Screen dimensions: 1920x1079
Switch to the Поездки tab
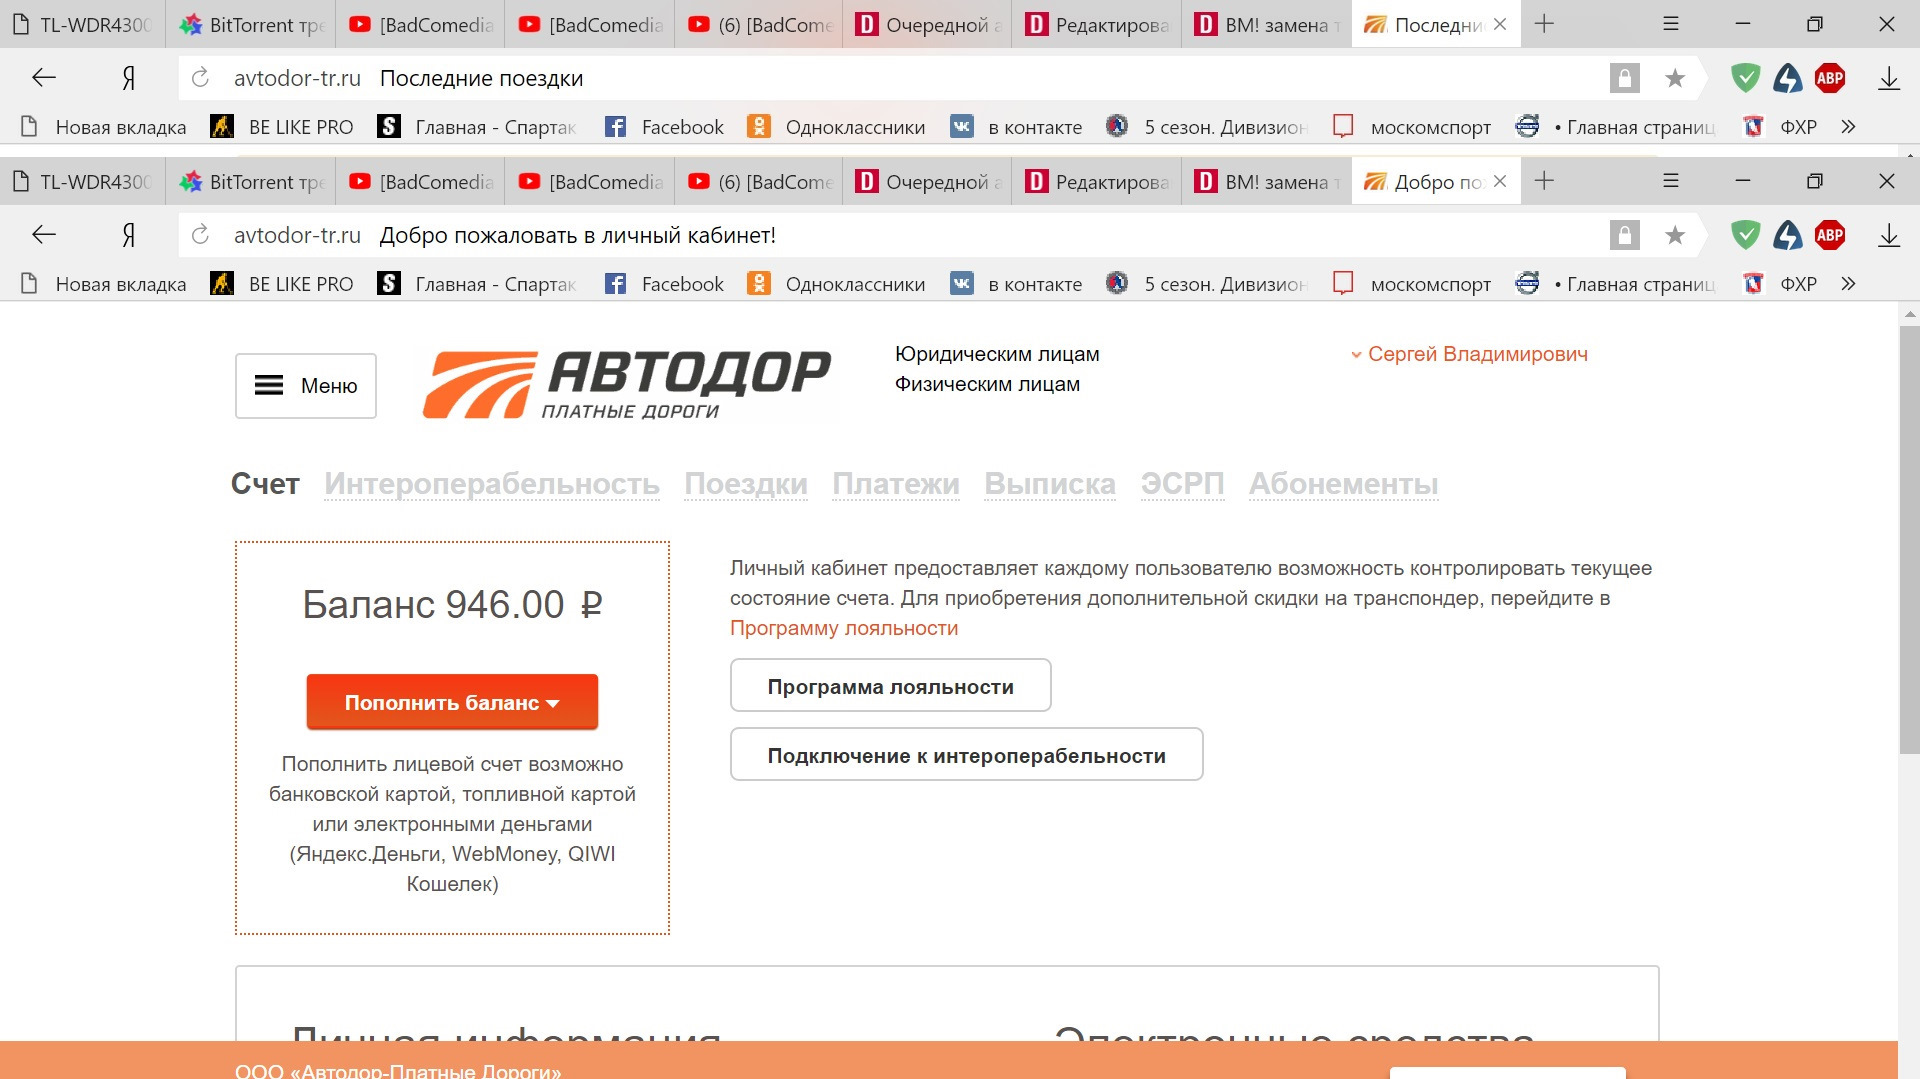pyautogui.click(x=746, y=484)
